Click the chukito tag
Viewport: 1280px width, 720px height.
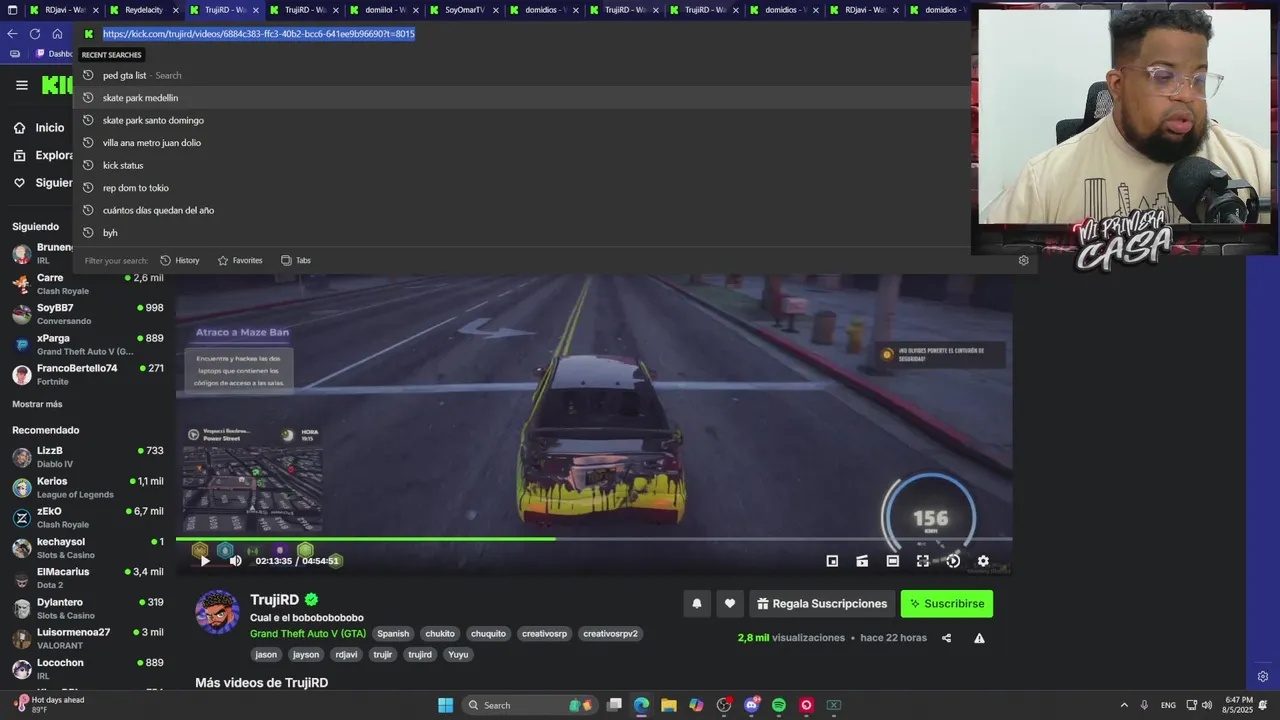click(440, 634)
